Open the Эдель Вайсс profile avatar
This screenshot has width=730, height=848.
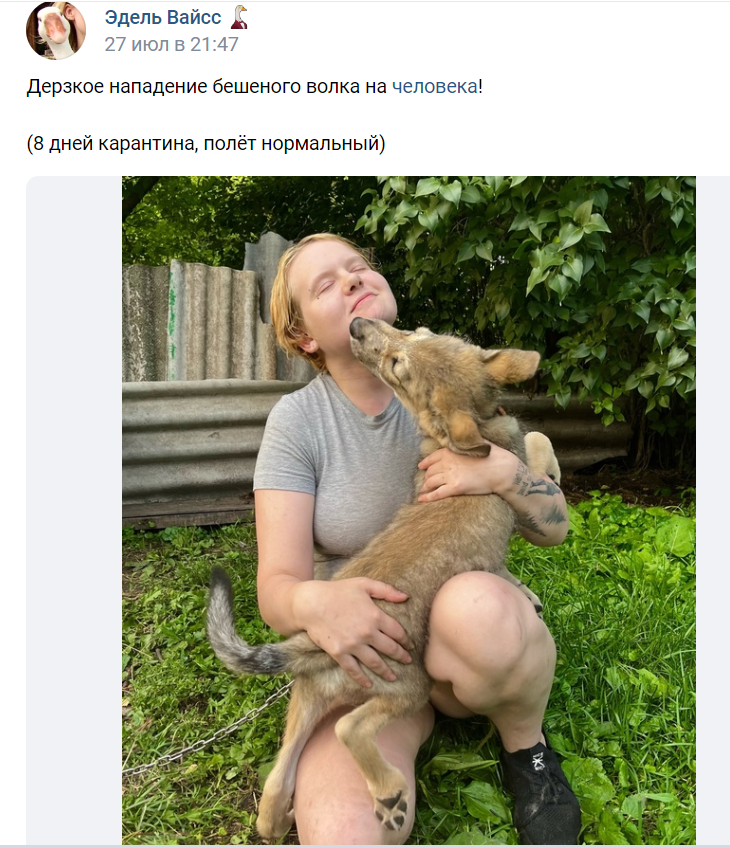click(x=56, y=30)
